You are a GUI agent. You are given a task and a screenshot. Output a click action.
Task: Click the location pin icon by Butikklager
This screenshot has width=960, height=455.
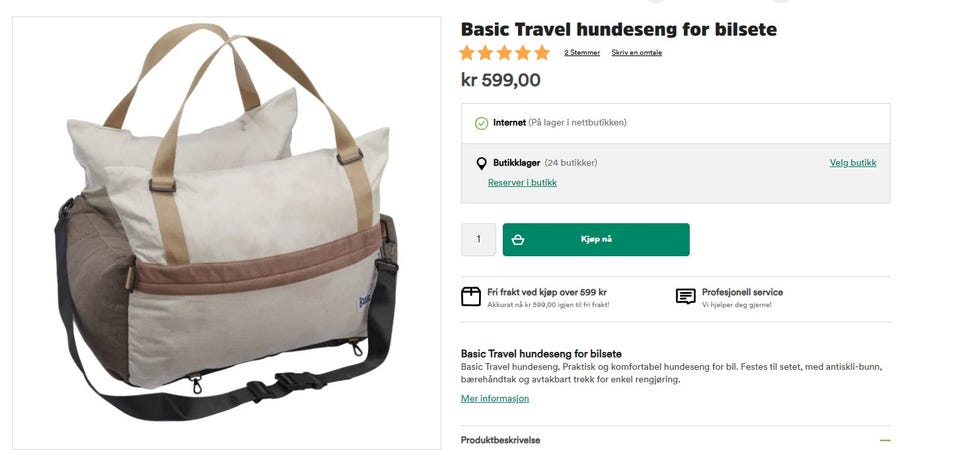481,163
